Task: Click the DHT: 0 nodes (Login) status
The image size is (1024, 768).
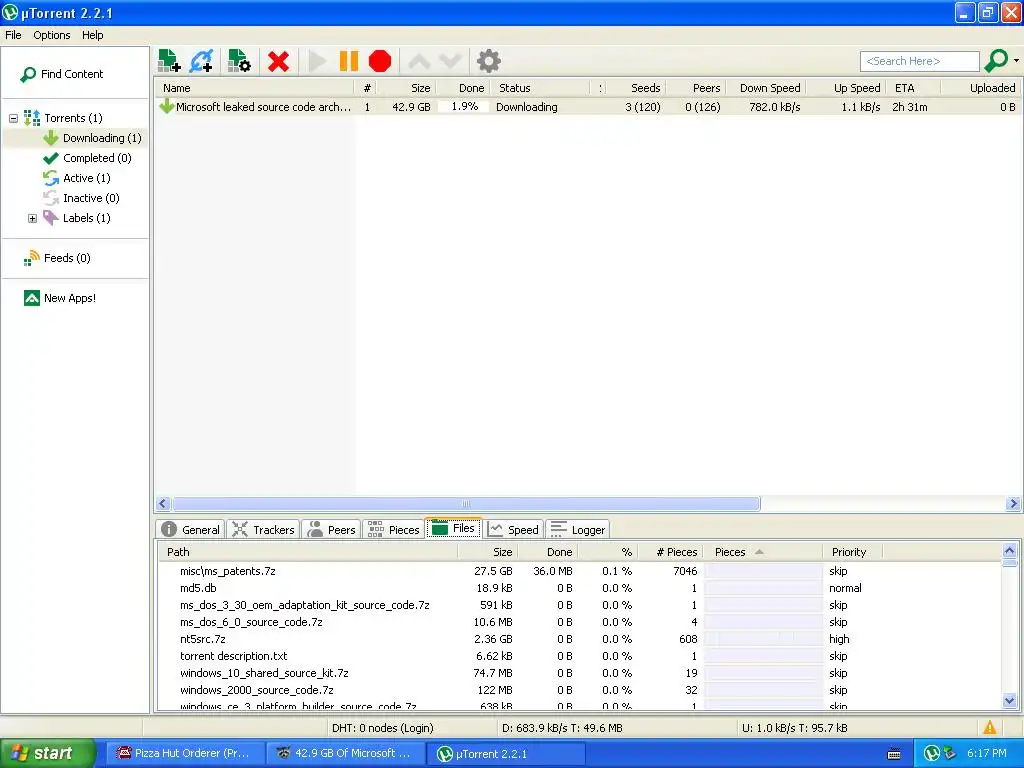Action: pyautogui.click(x=382, y=728)
